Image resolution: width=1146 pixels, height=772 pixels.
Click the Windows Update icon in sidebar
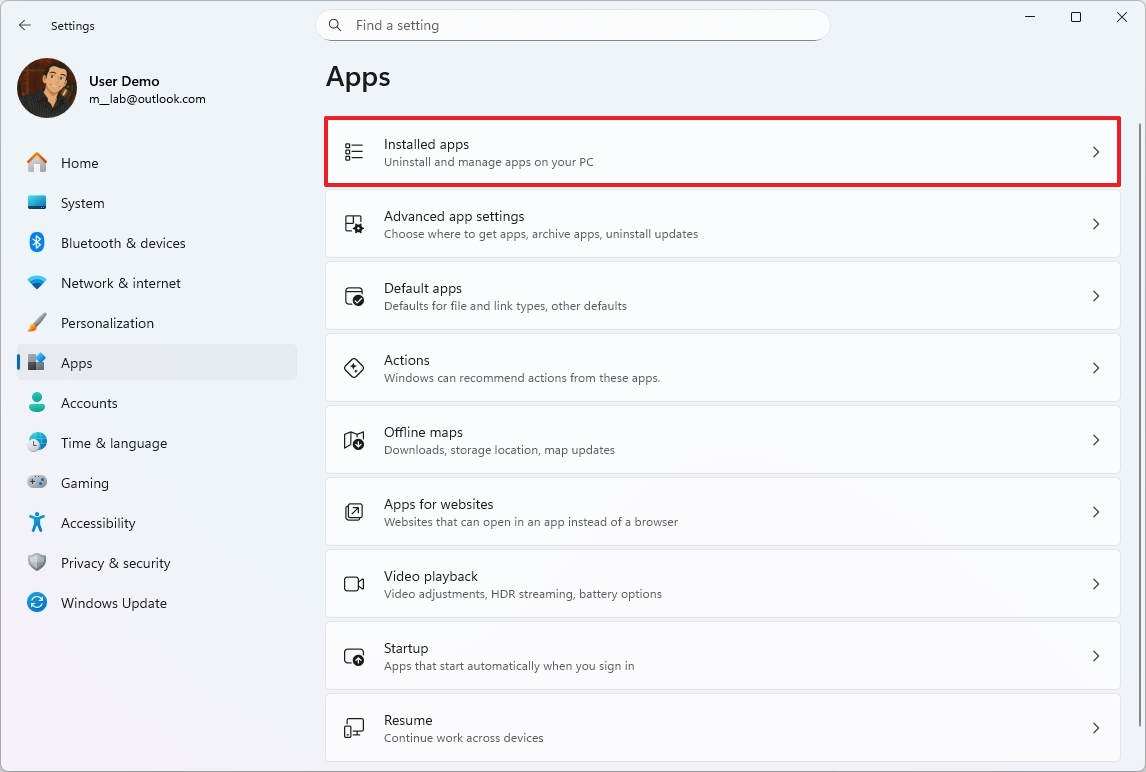coord(36,602)
